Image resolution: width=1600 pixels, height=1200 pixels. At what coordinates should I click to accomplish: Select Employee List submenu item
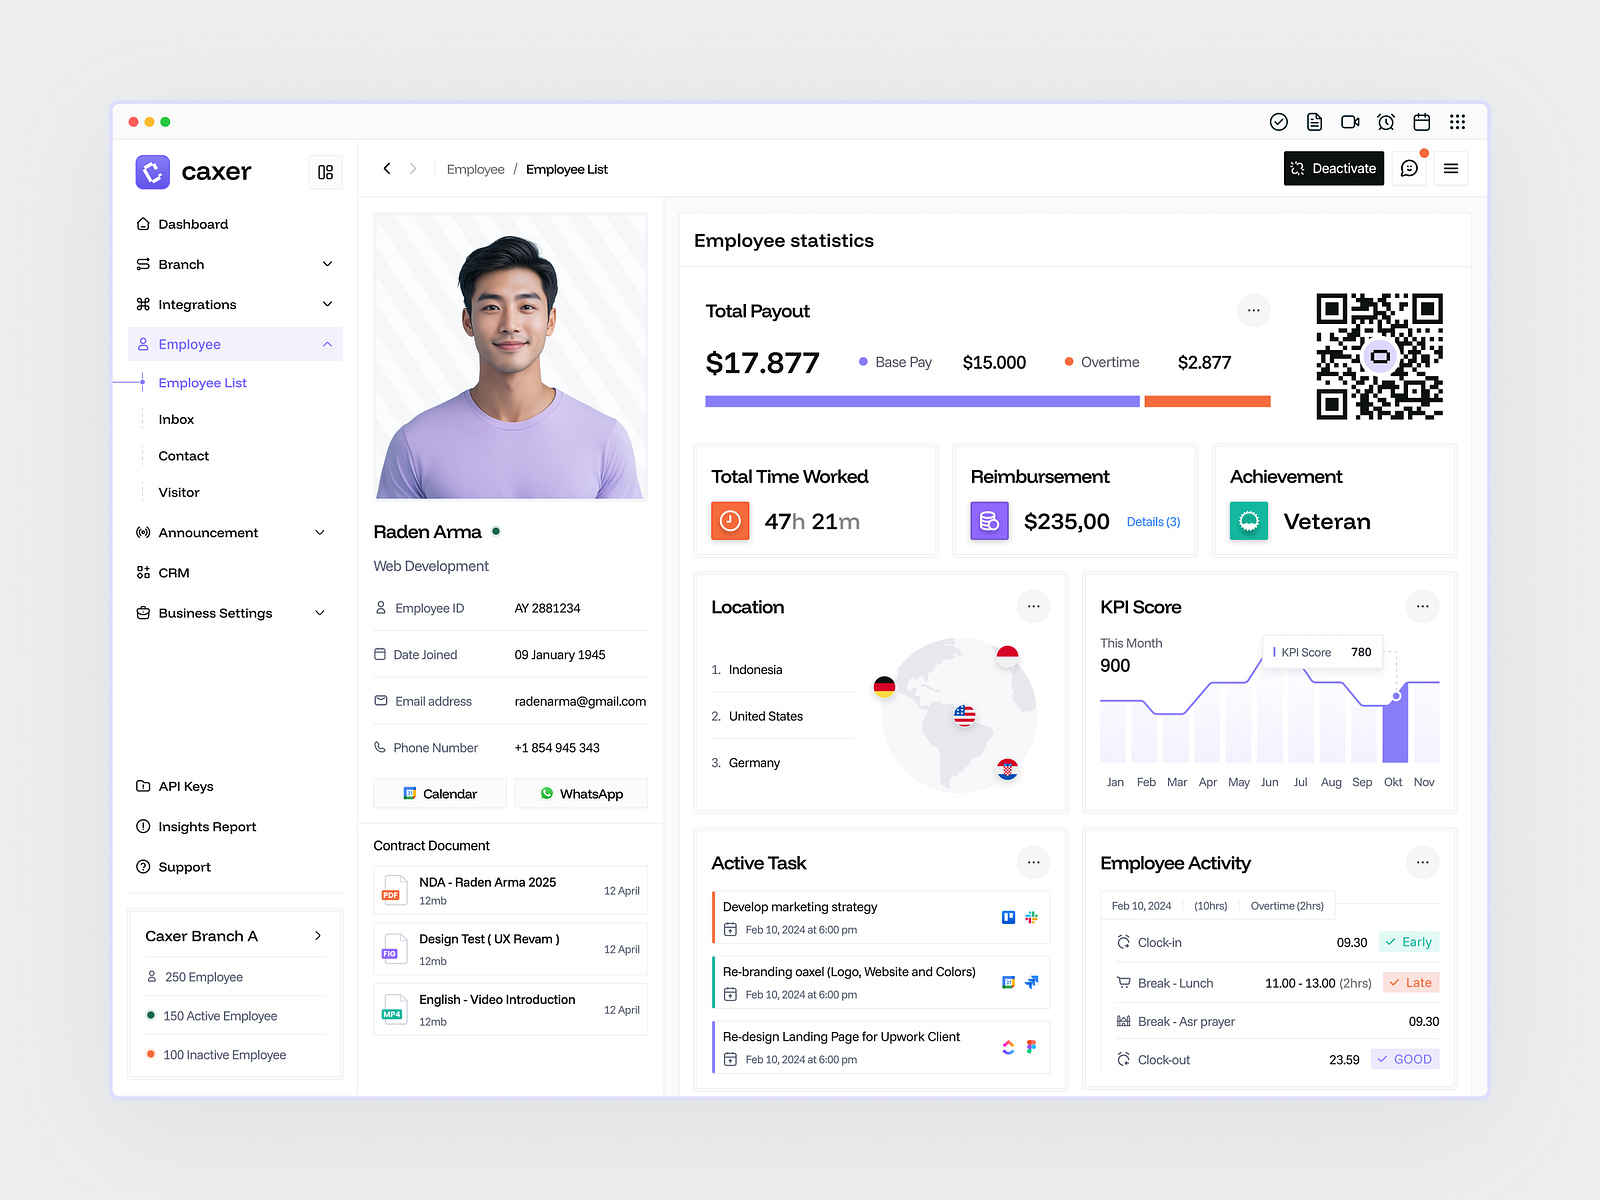click(202, 383)
